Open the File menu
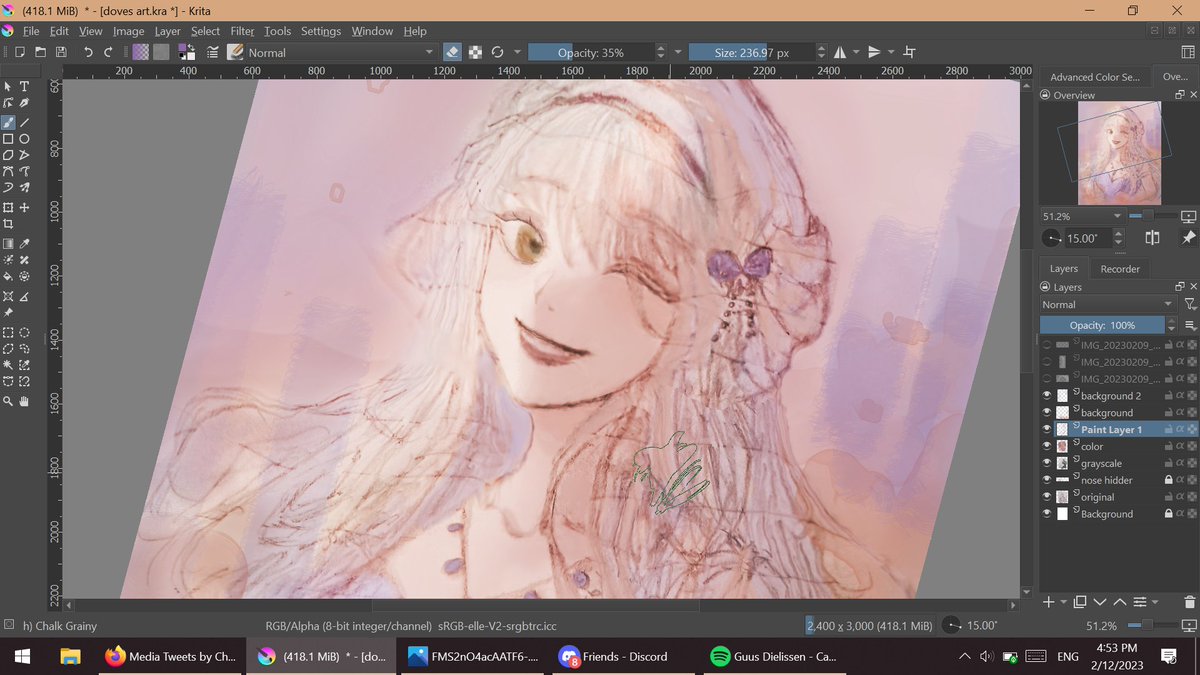 point(30,31)
